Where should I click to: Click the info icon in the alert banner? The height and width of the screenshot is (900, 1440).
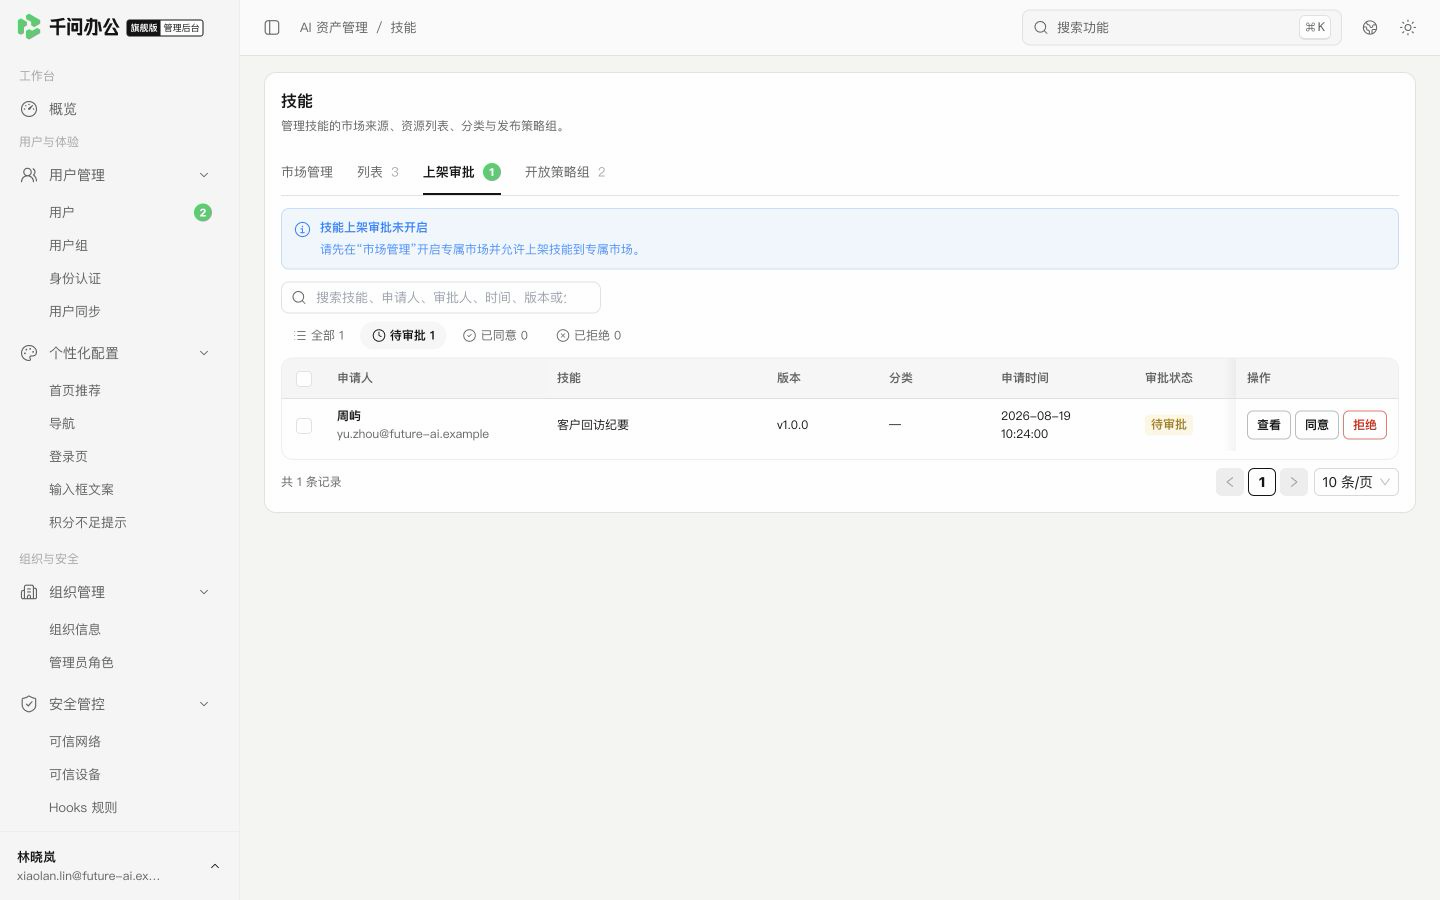(x=302, y=229)
